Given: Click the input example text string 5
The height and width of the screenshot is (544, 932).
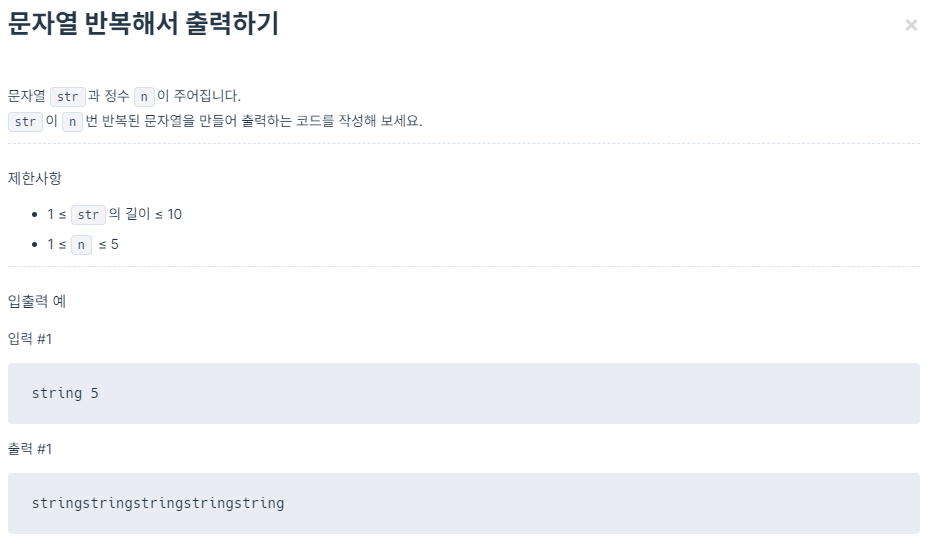Looking at the screenshot, I should point(65,394).
